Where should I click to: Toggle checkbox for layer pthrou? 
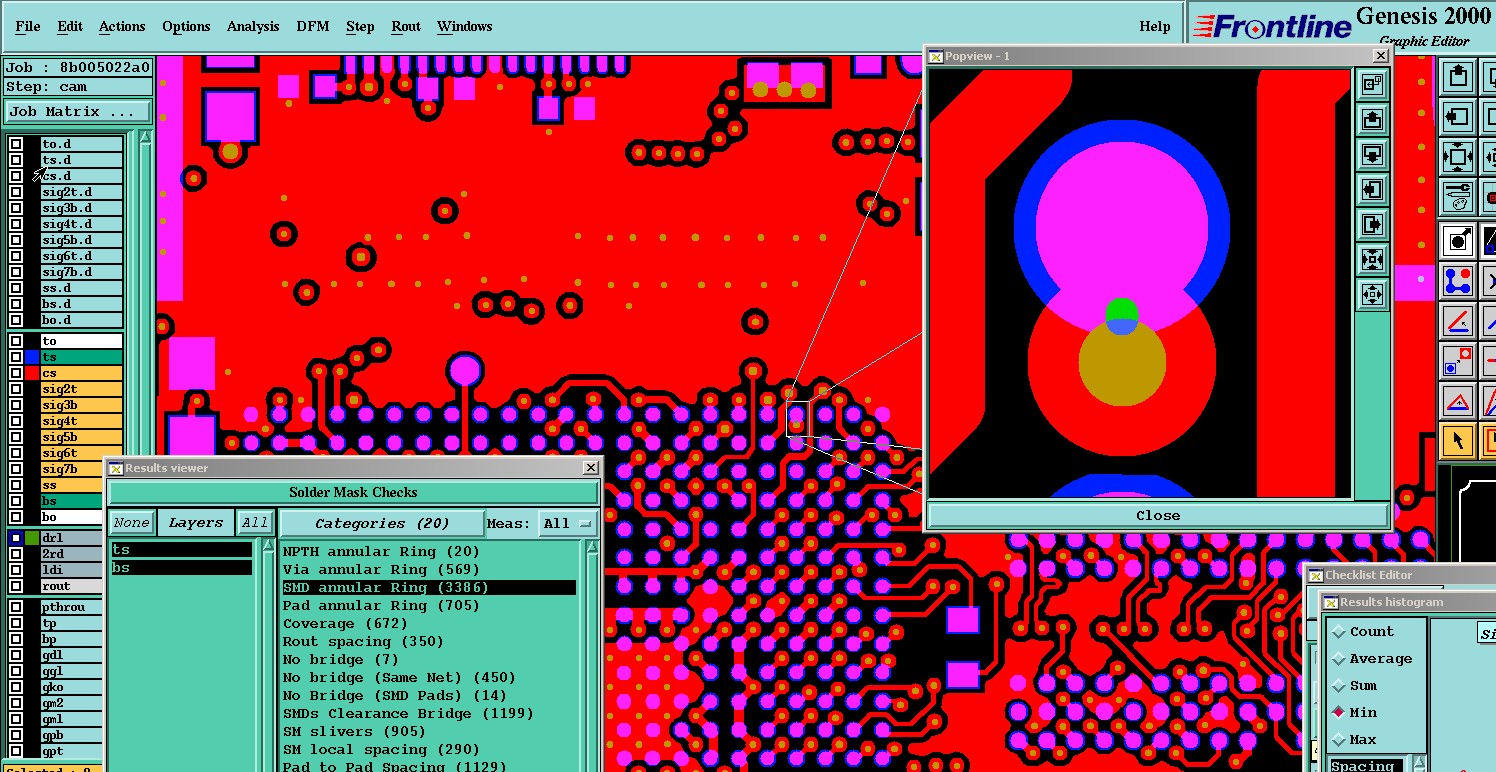click(16, 607)
